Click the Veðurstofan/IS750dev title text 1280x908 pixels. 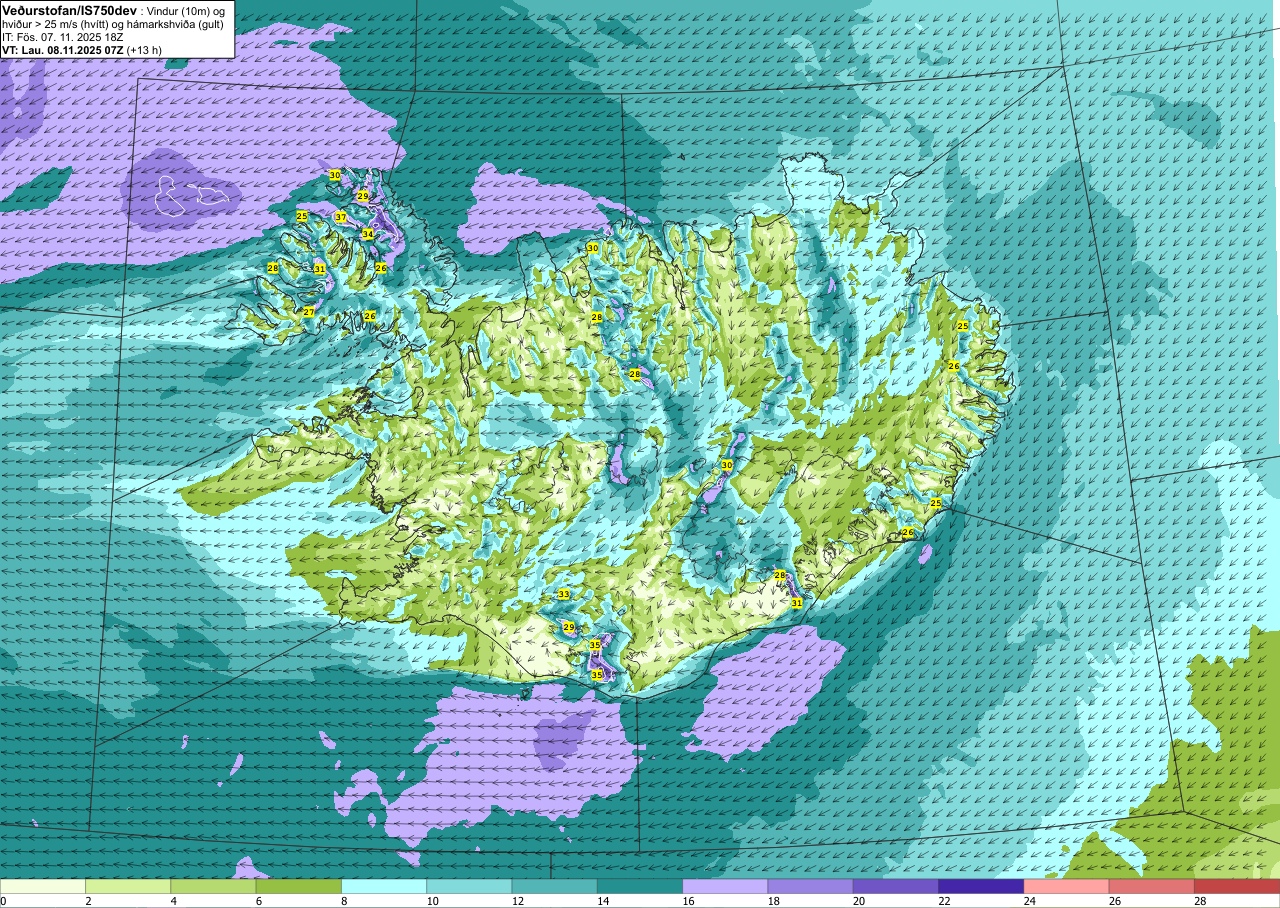pos(69,10)
